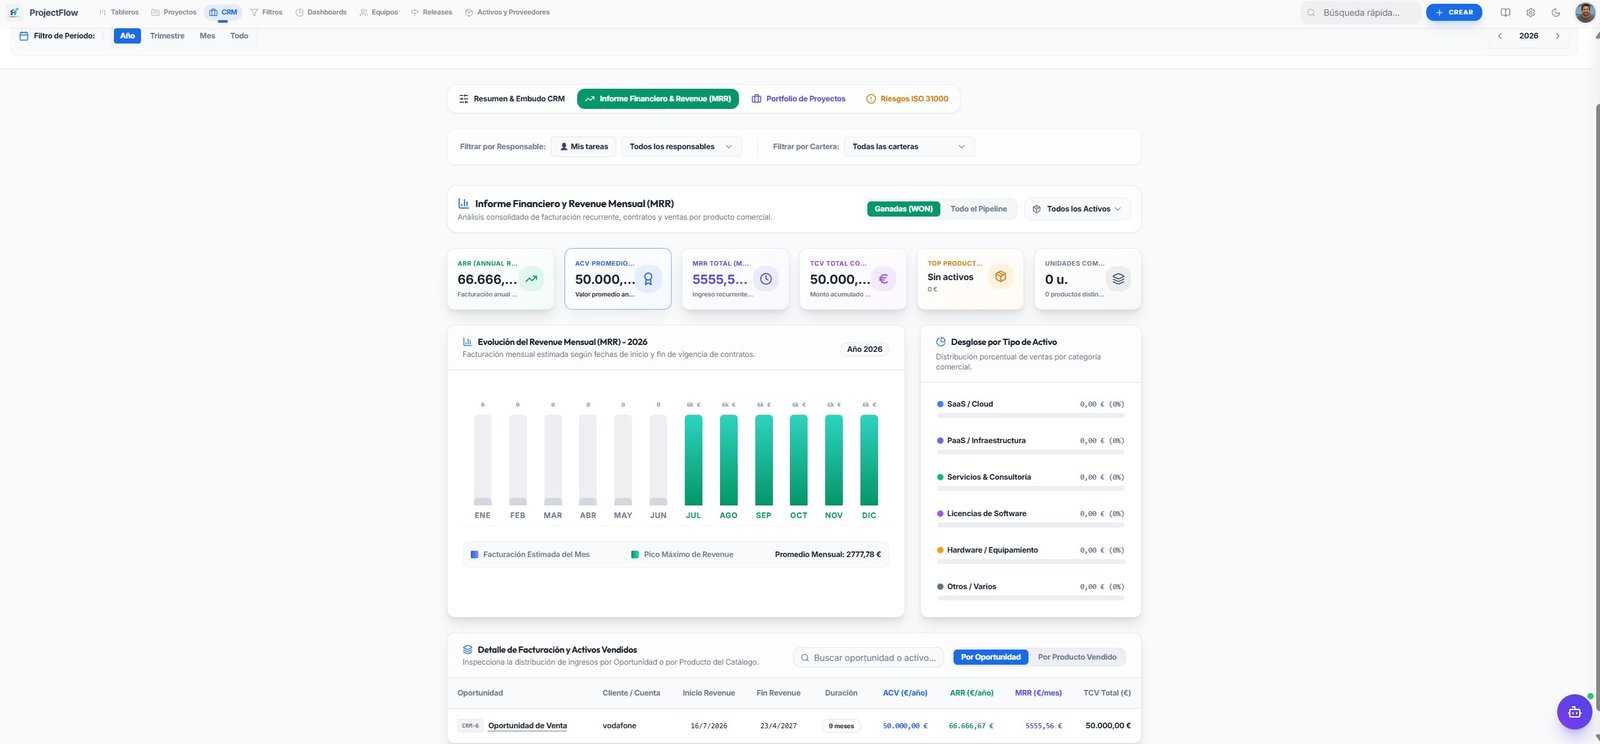Screen dimensions: 1600x744
Task: Click the bar chart icon beside Informe Financiero title
Action: (463, 203)
